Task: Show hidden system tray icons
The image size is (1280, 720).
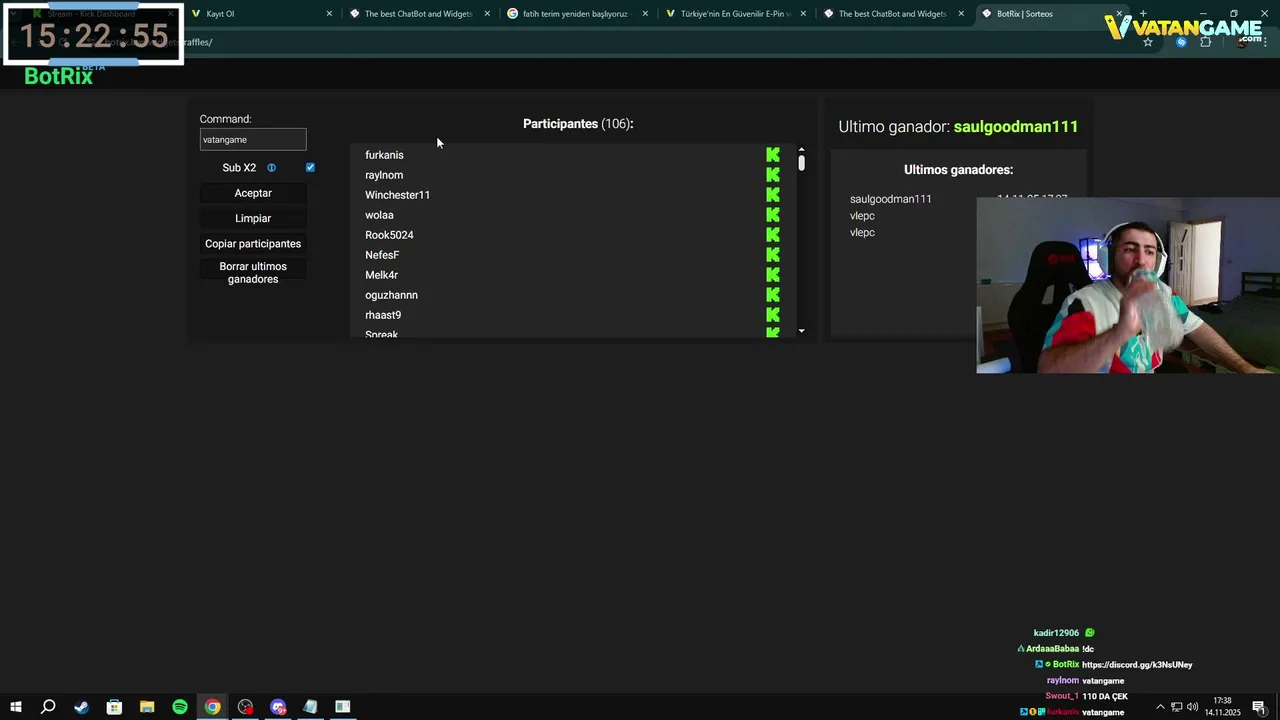Action: click(x=1160, y=707)
